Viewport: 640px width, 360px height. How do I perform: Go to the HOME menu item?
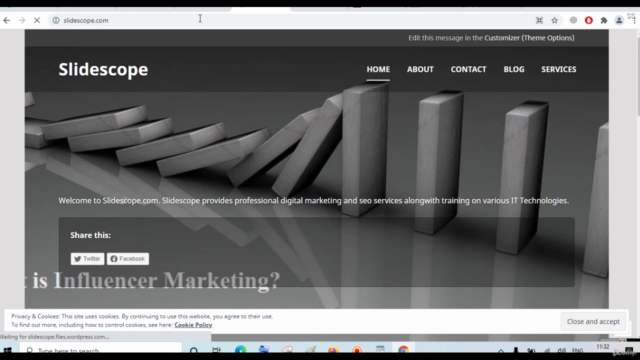click(x=378, y=69)
